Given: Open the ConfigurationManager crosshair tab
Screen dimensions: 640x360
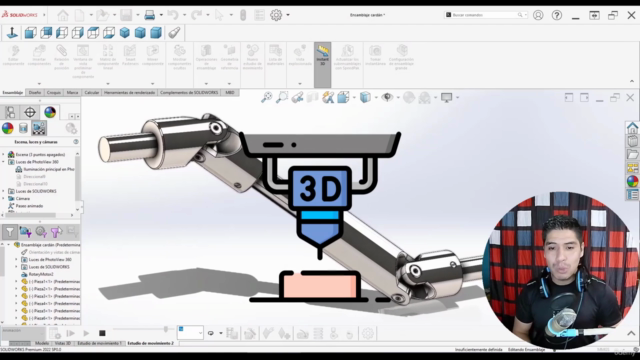Looking at the screenshot, I should click(30, 112).
